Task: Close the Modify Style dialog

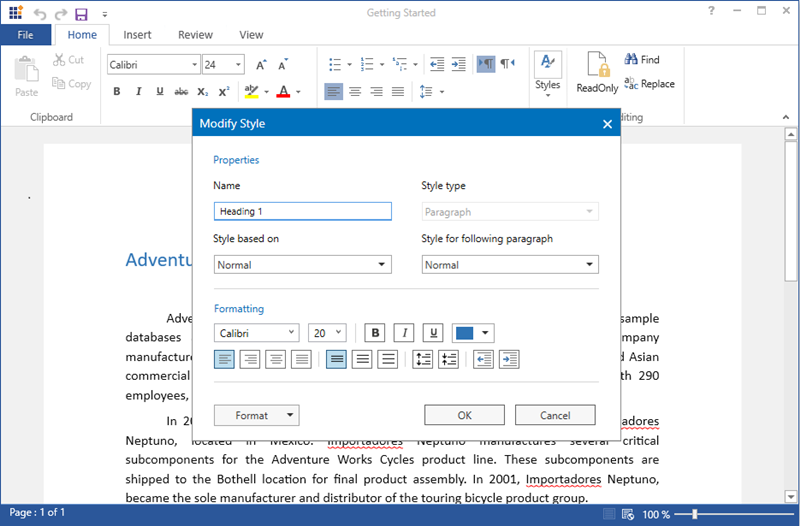Action: pyautogui.click(x=607, y=124)
